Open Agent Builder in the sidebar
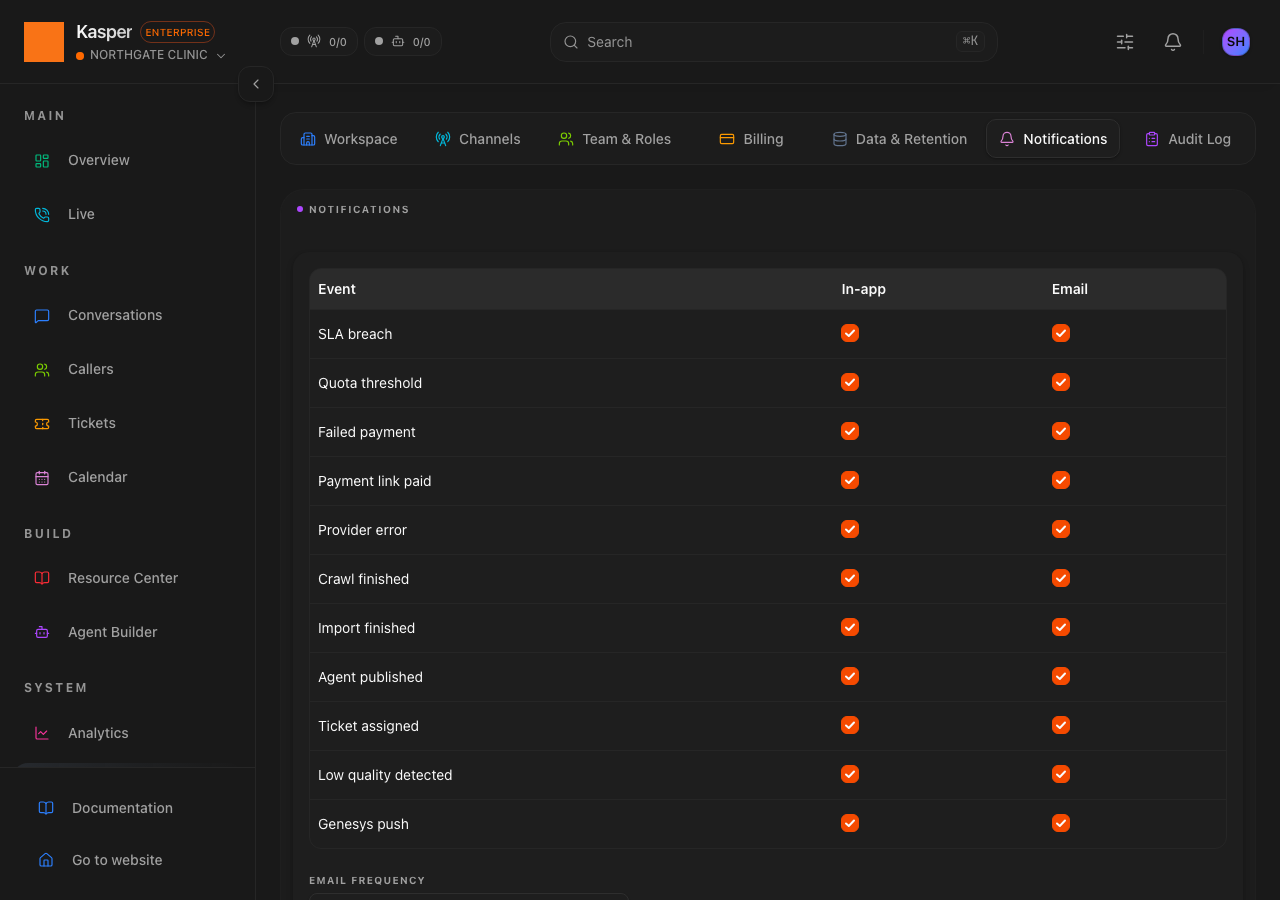The height and width of the screenshot is (900, 1280). click(128, 632)
